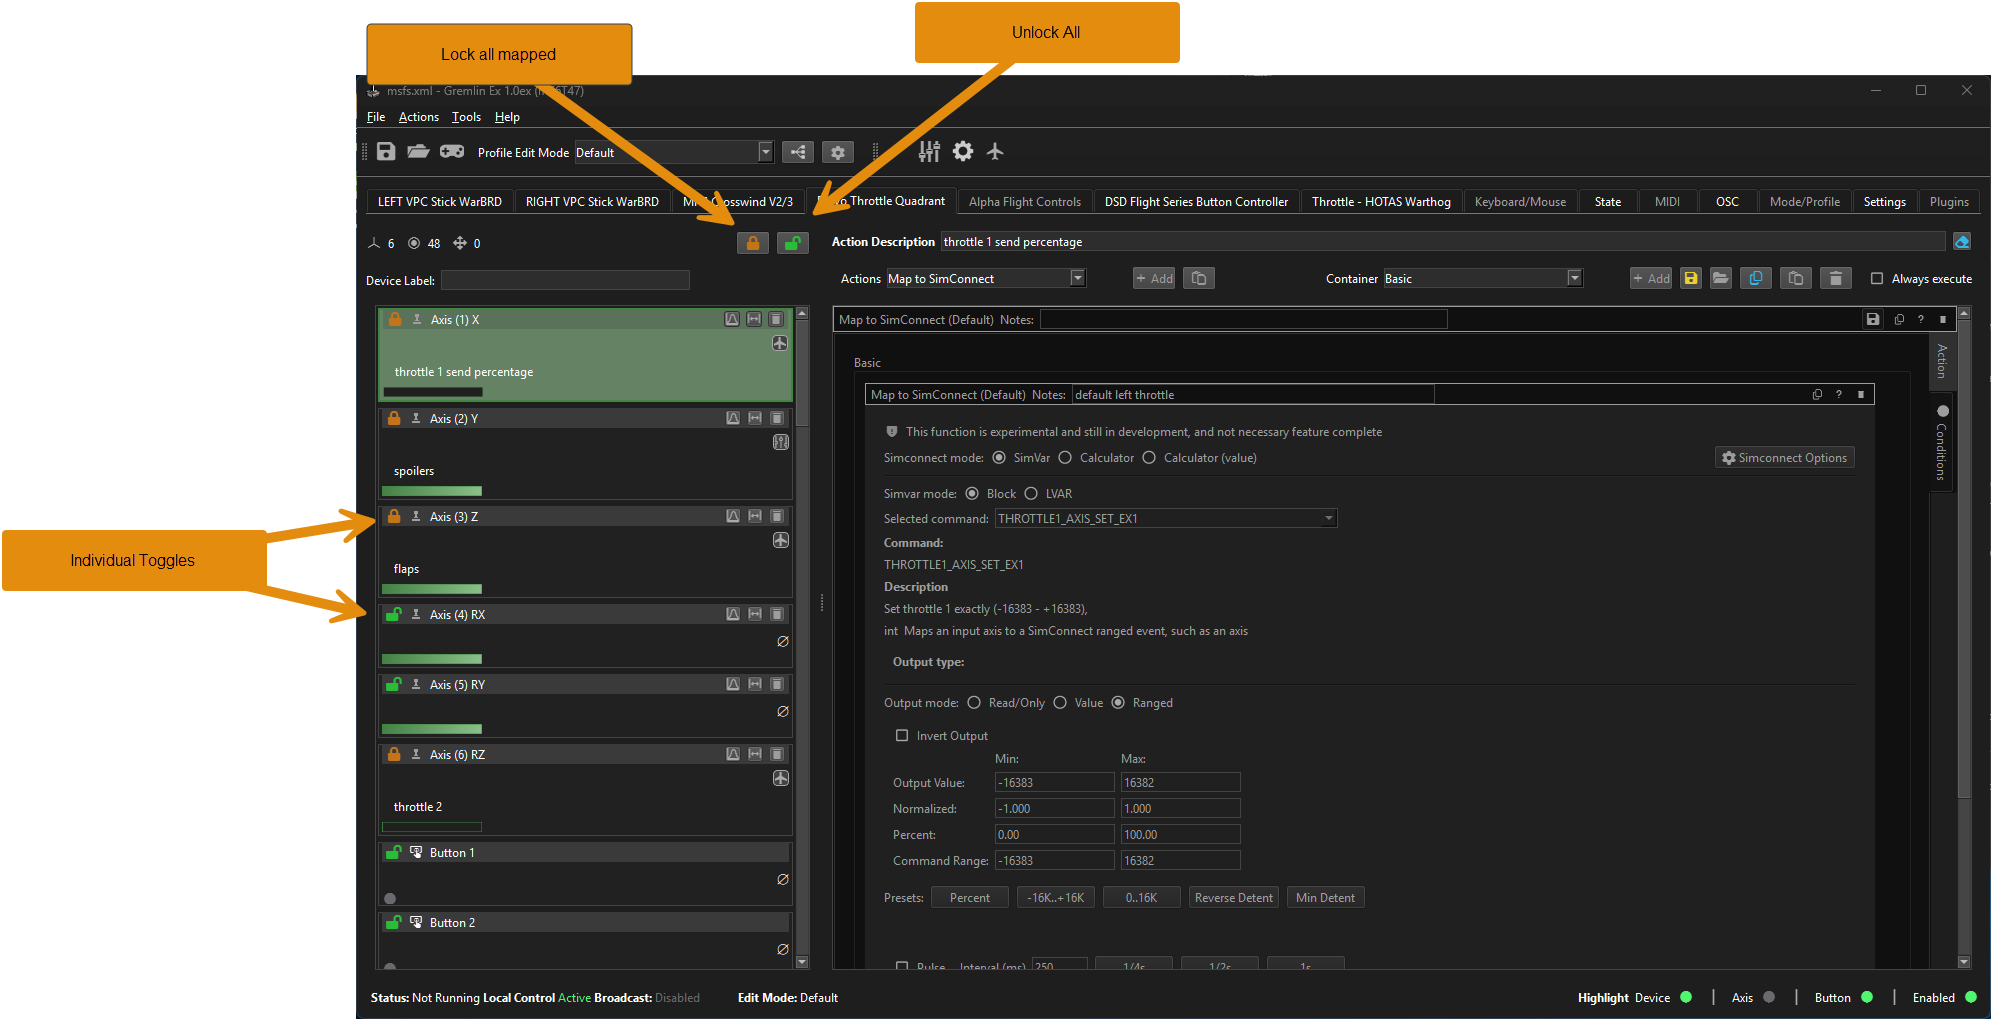Toggle the lock on Button 1
1991x1019 pixels.
point(394,852)
